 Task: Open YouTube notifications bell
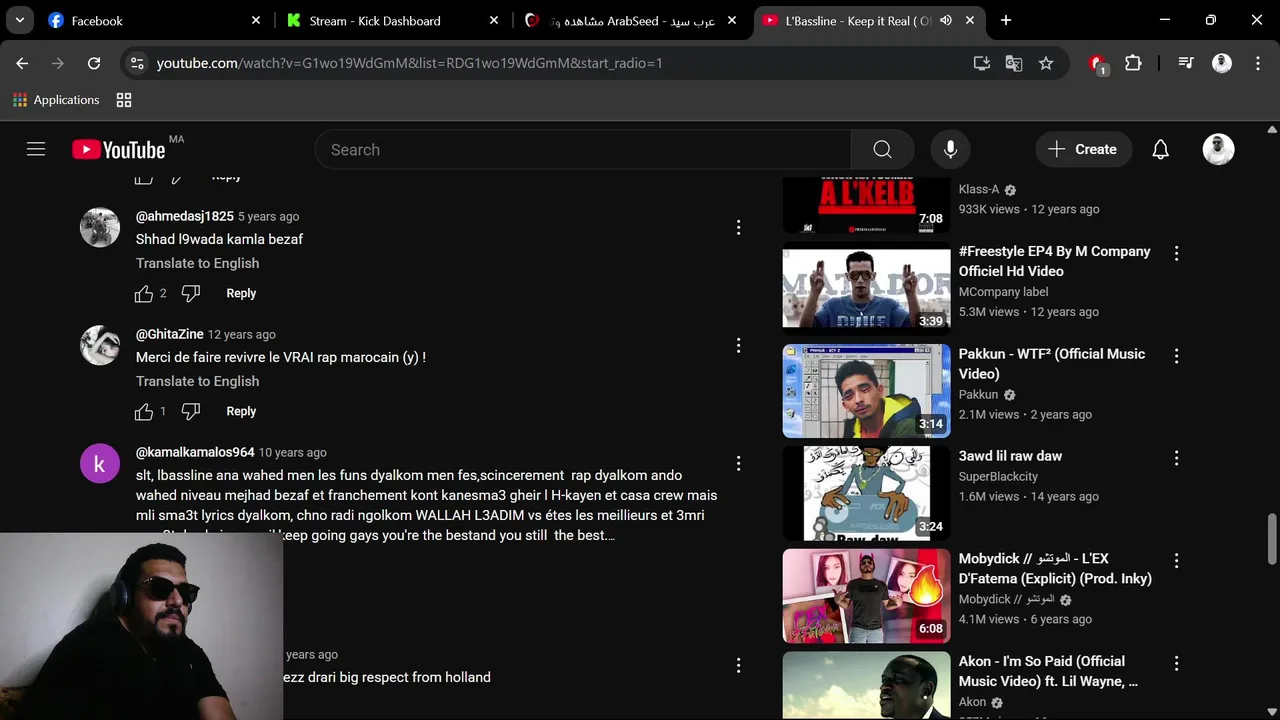(1160, 149)
